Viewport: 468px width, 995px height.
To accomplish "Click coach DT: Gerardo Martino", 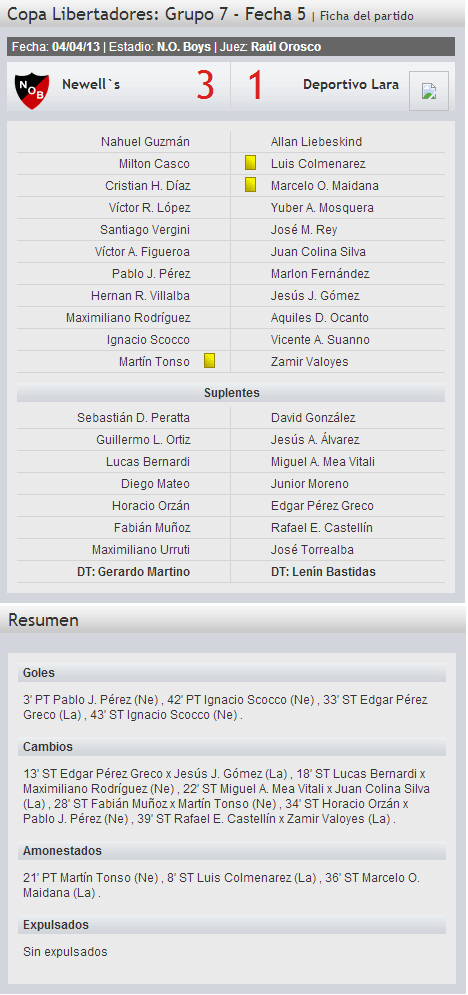I will (134, 572).
